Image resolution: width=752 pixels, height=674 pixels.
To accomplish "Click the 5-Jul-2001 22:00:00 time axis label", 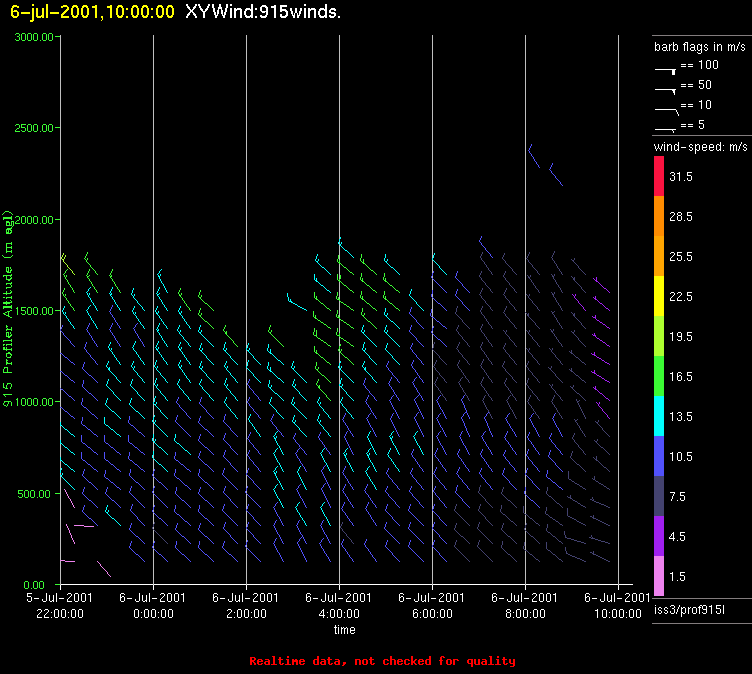I will [59, 605].
